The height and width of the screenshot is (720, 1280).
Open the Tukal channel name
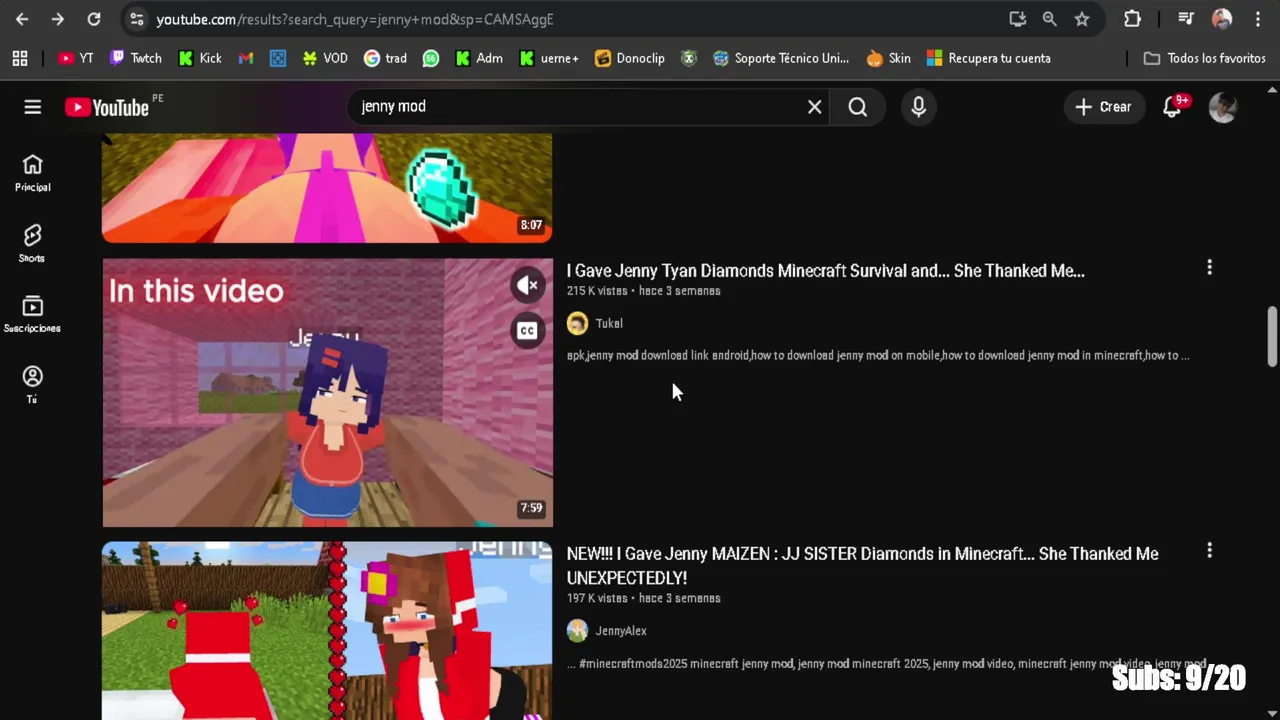pyautogui.click(x=609, y=323)
